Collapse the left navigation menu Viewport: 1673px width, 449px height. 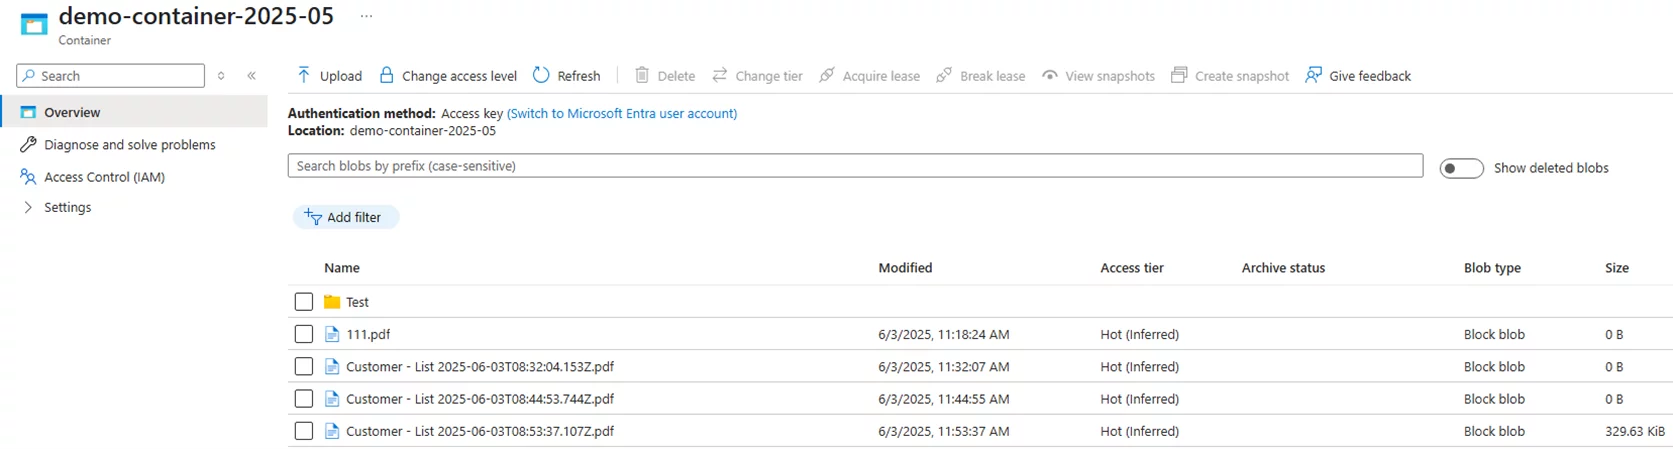click(252, 76)
